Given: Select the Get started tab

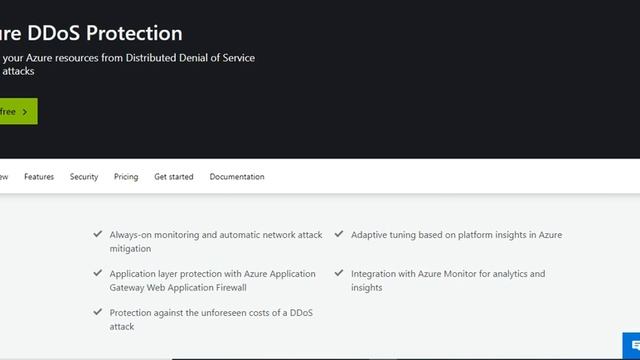Looking at the screenshot, I should [x=174, y=177].
